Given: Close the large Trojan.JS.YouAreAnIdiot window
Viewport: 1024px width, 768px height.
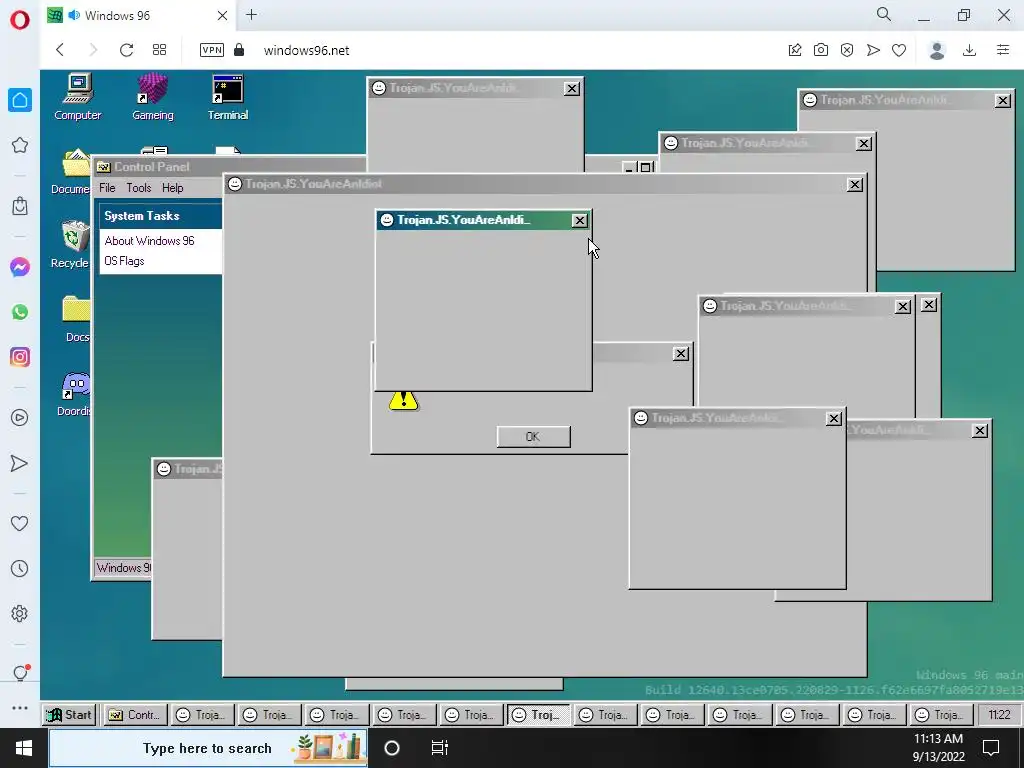Looking at the screenshot, I should 855,185.
